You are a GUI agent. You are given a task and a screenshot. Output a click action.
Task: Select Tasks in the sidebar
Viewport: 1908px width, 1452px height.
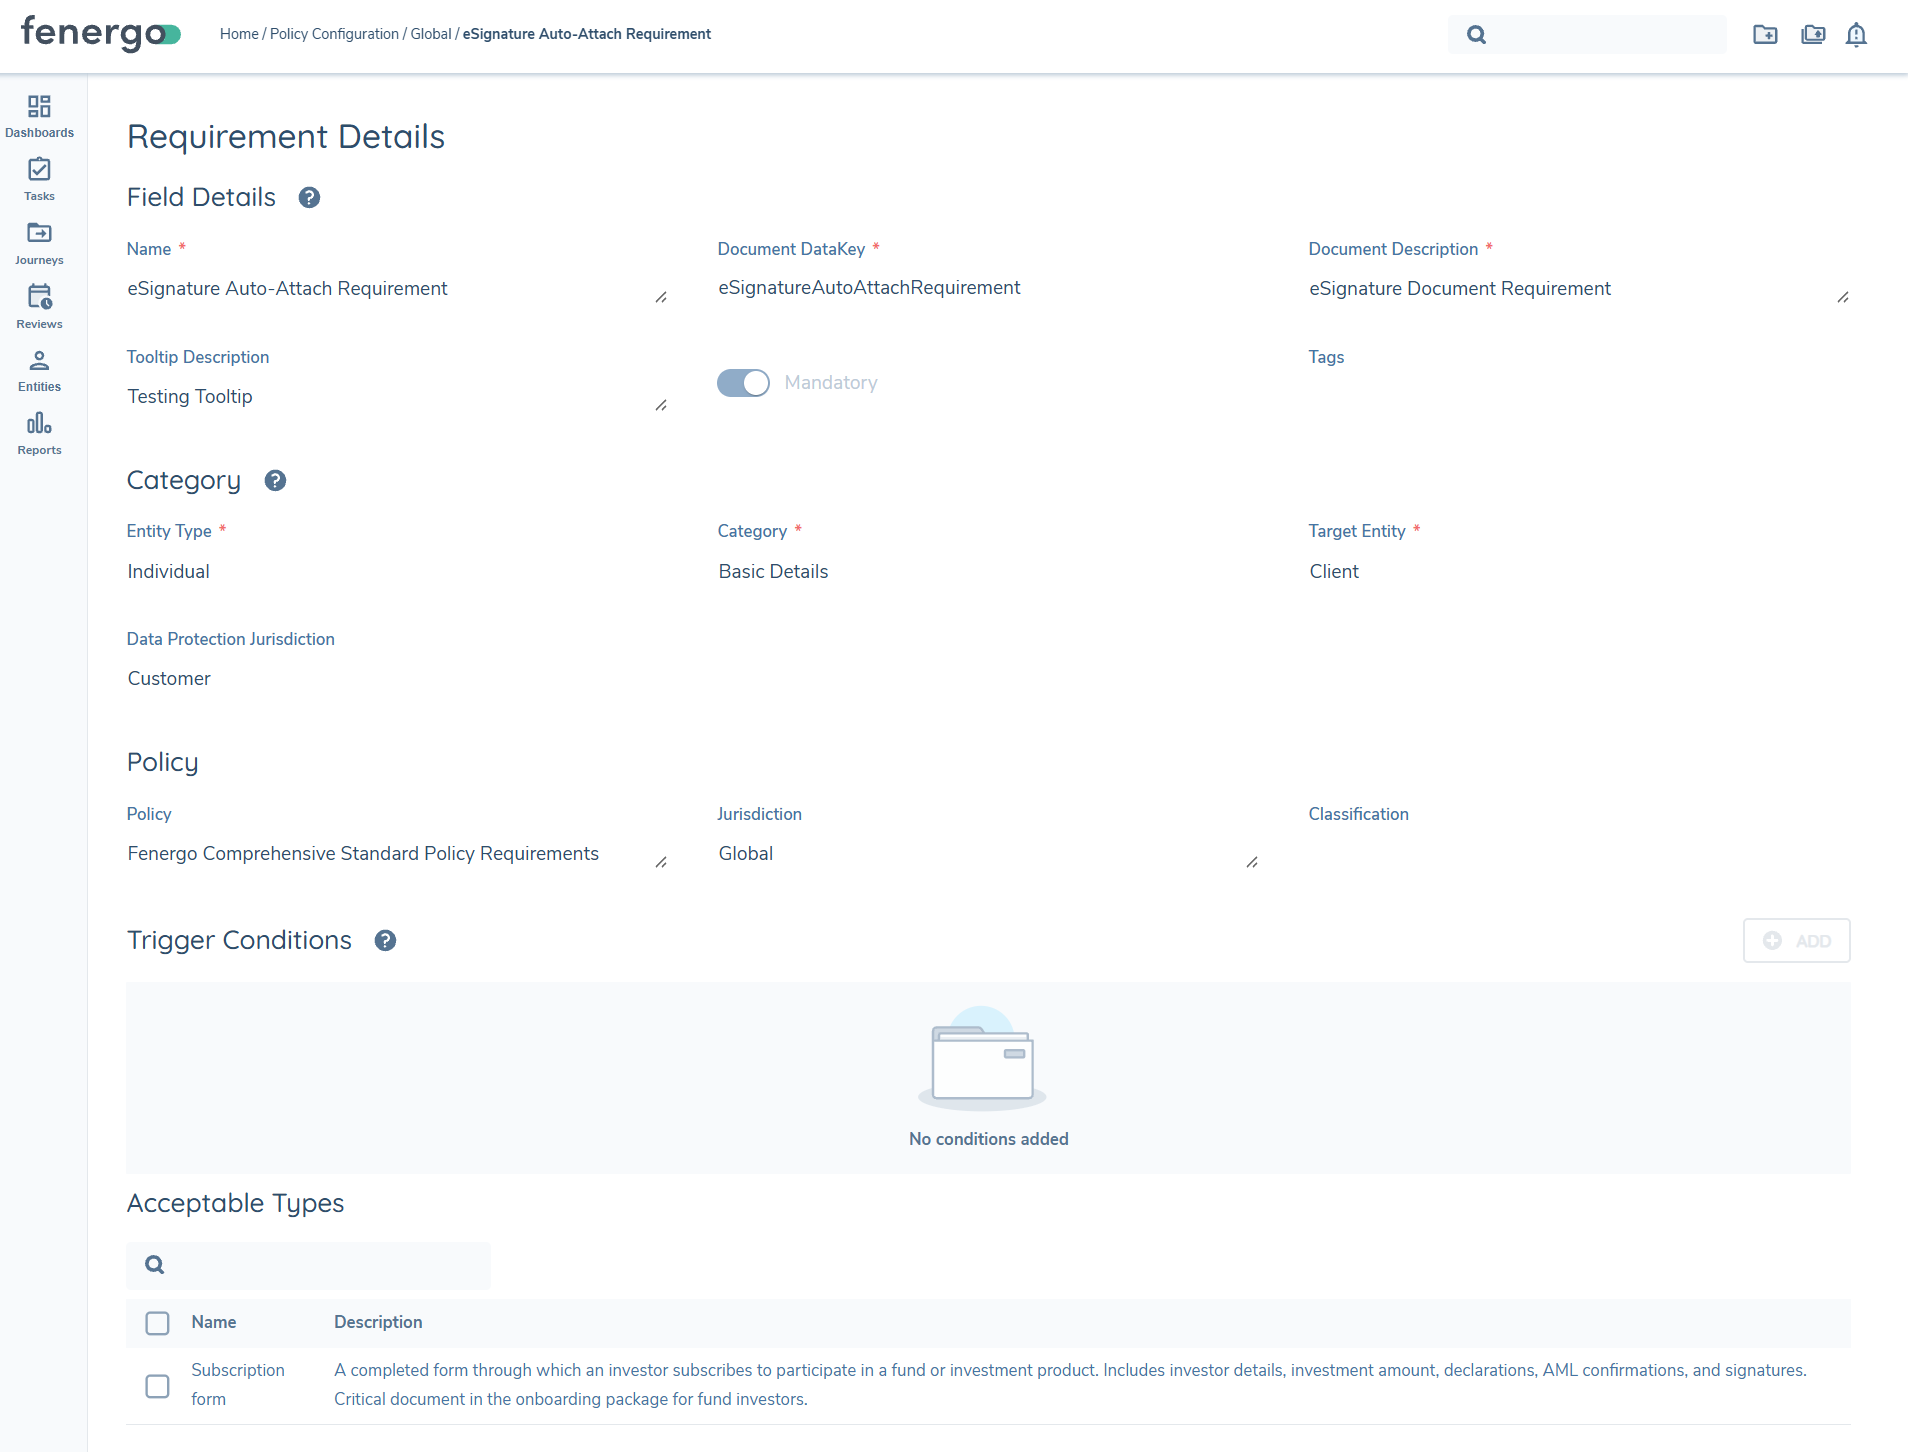39,179
